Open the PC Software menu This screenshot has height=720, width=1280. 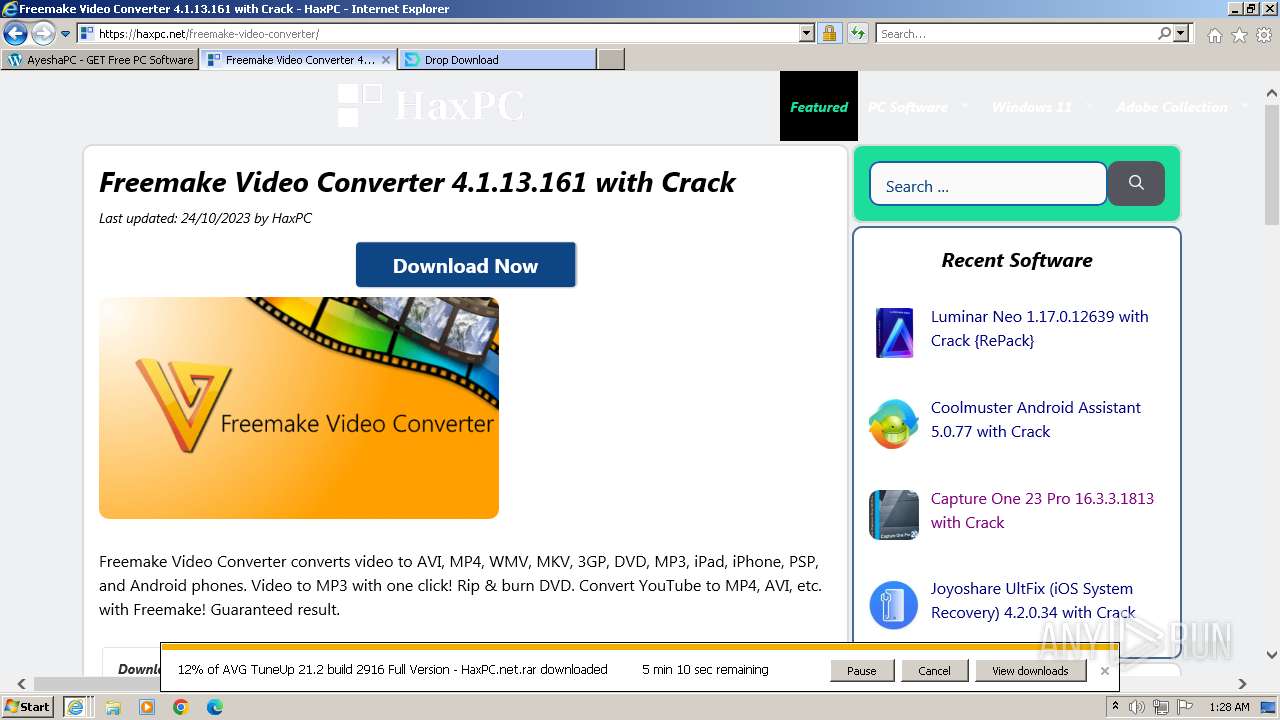point(907,107)
